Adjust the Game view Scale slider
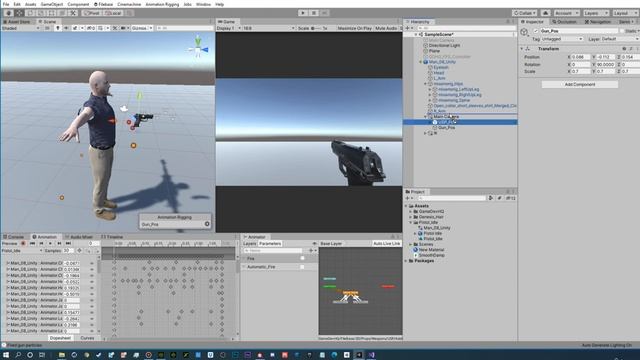 (x=317, y=28)
